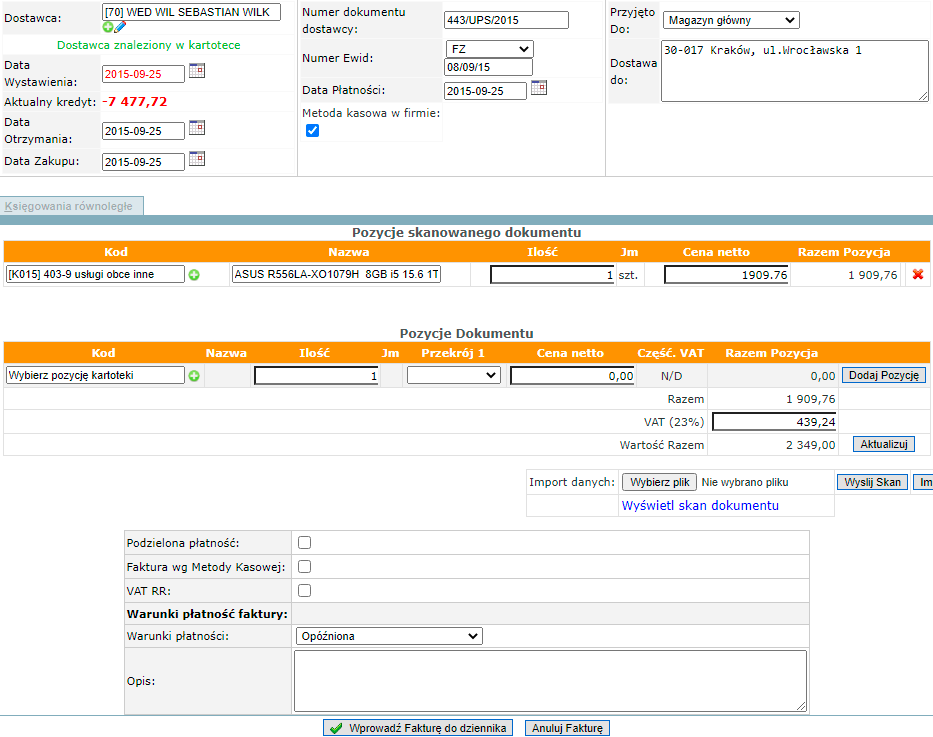
Task: Enable Podzielona płatność checkbox
Action: [x=305, y=542]
